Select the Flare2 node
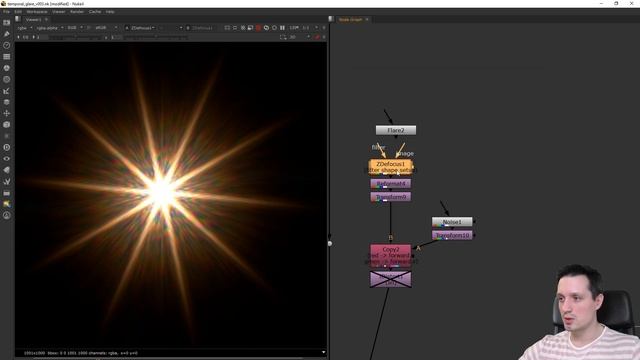Image resolution: width=640 pixels, height=360 pixels. coord(396,130)
